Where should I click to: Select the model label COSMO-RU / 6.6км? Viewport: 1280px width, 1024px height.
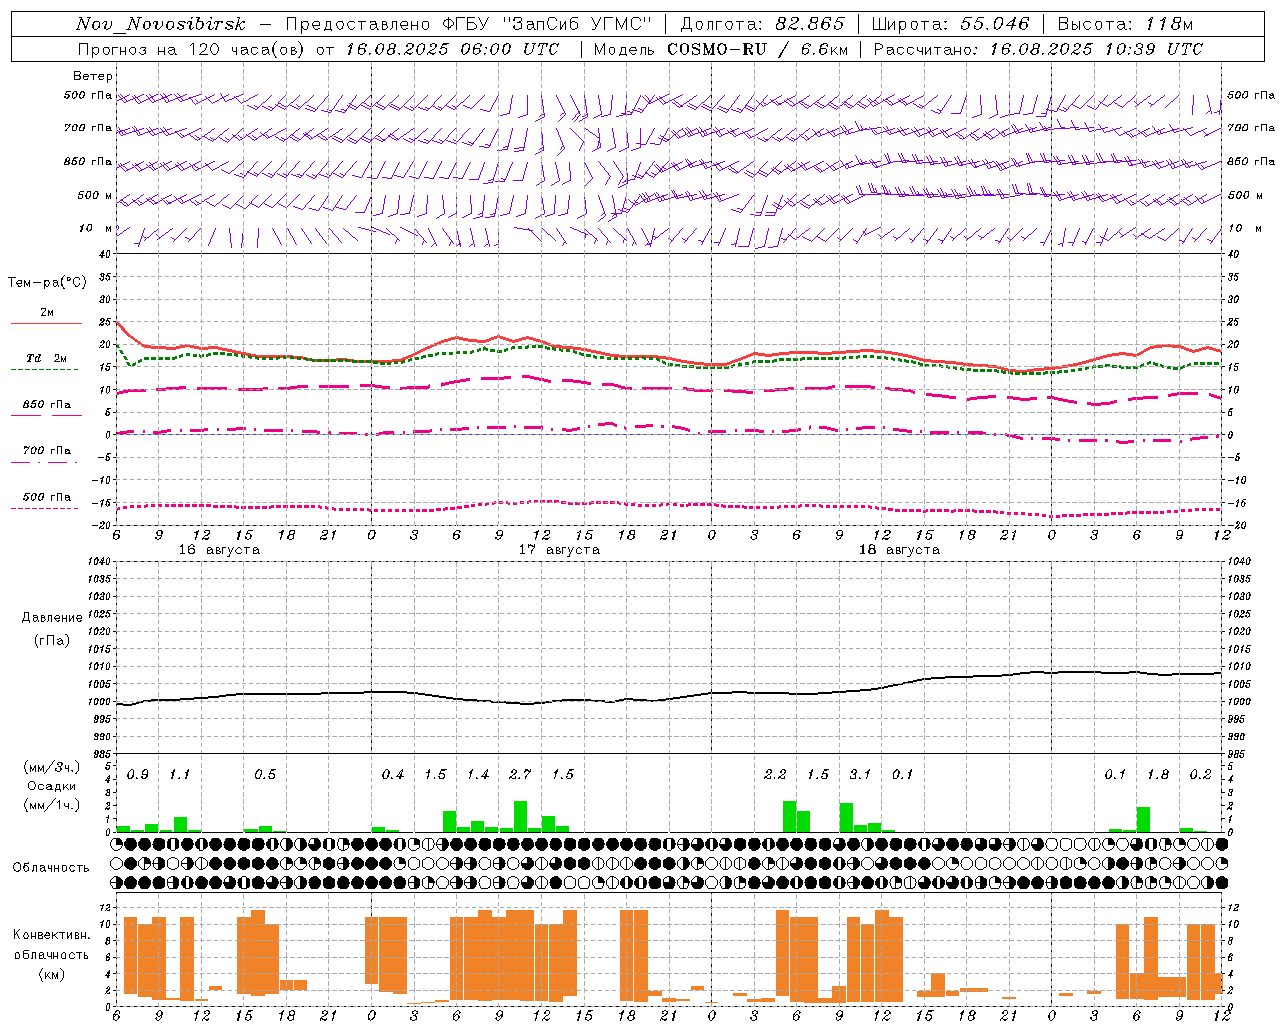click(x=758, y=49)
